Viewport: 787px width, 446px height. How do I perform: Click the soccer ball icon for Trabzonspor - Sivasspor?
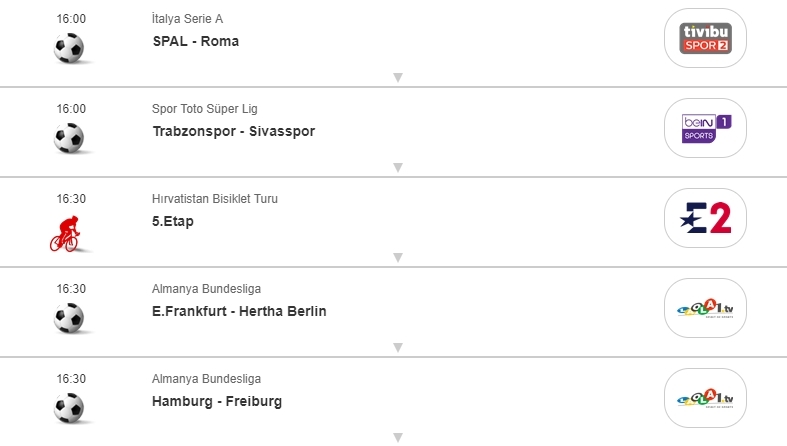click(x=69, y=138)
